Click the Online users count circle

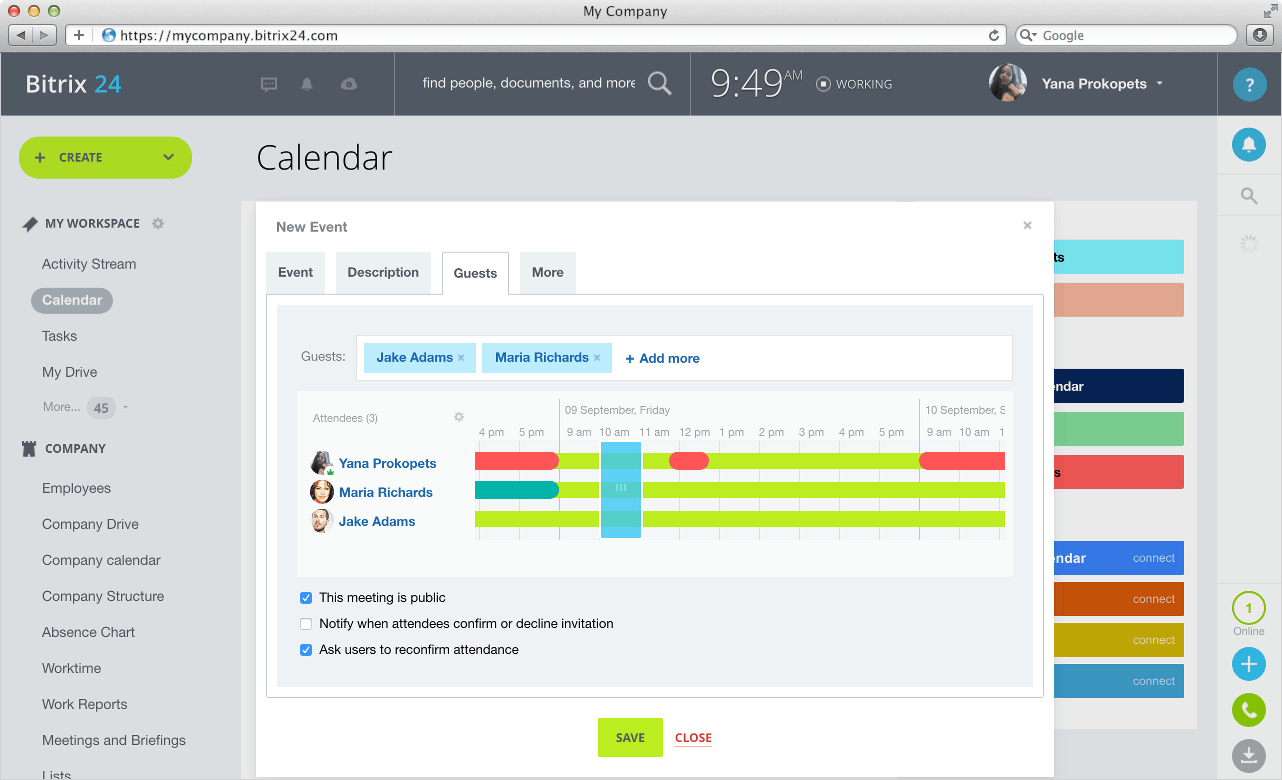click(1249, 608)
